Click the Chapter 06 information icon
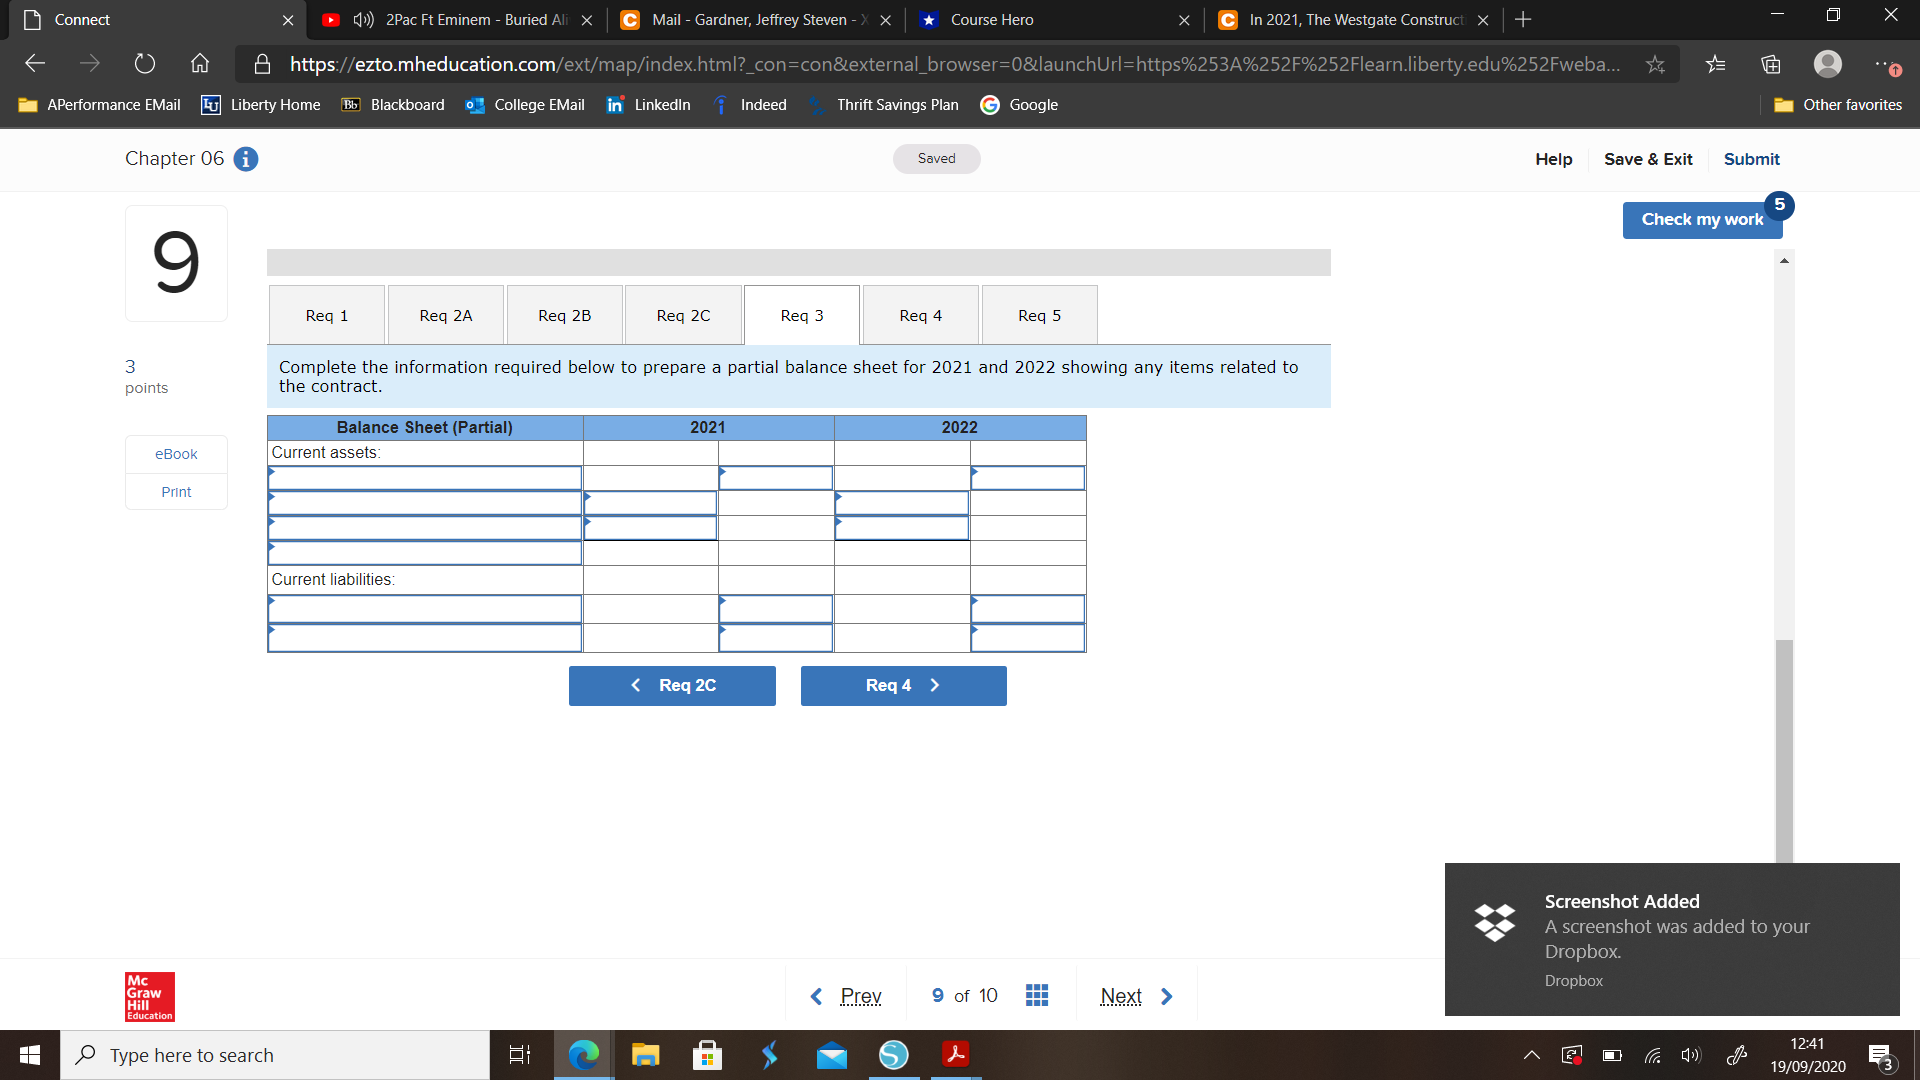 click(245, 159)
